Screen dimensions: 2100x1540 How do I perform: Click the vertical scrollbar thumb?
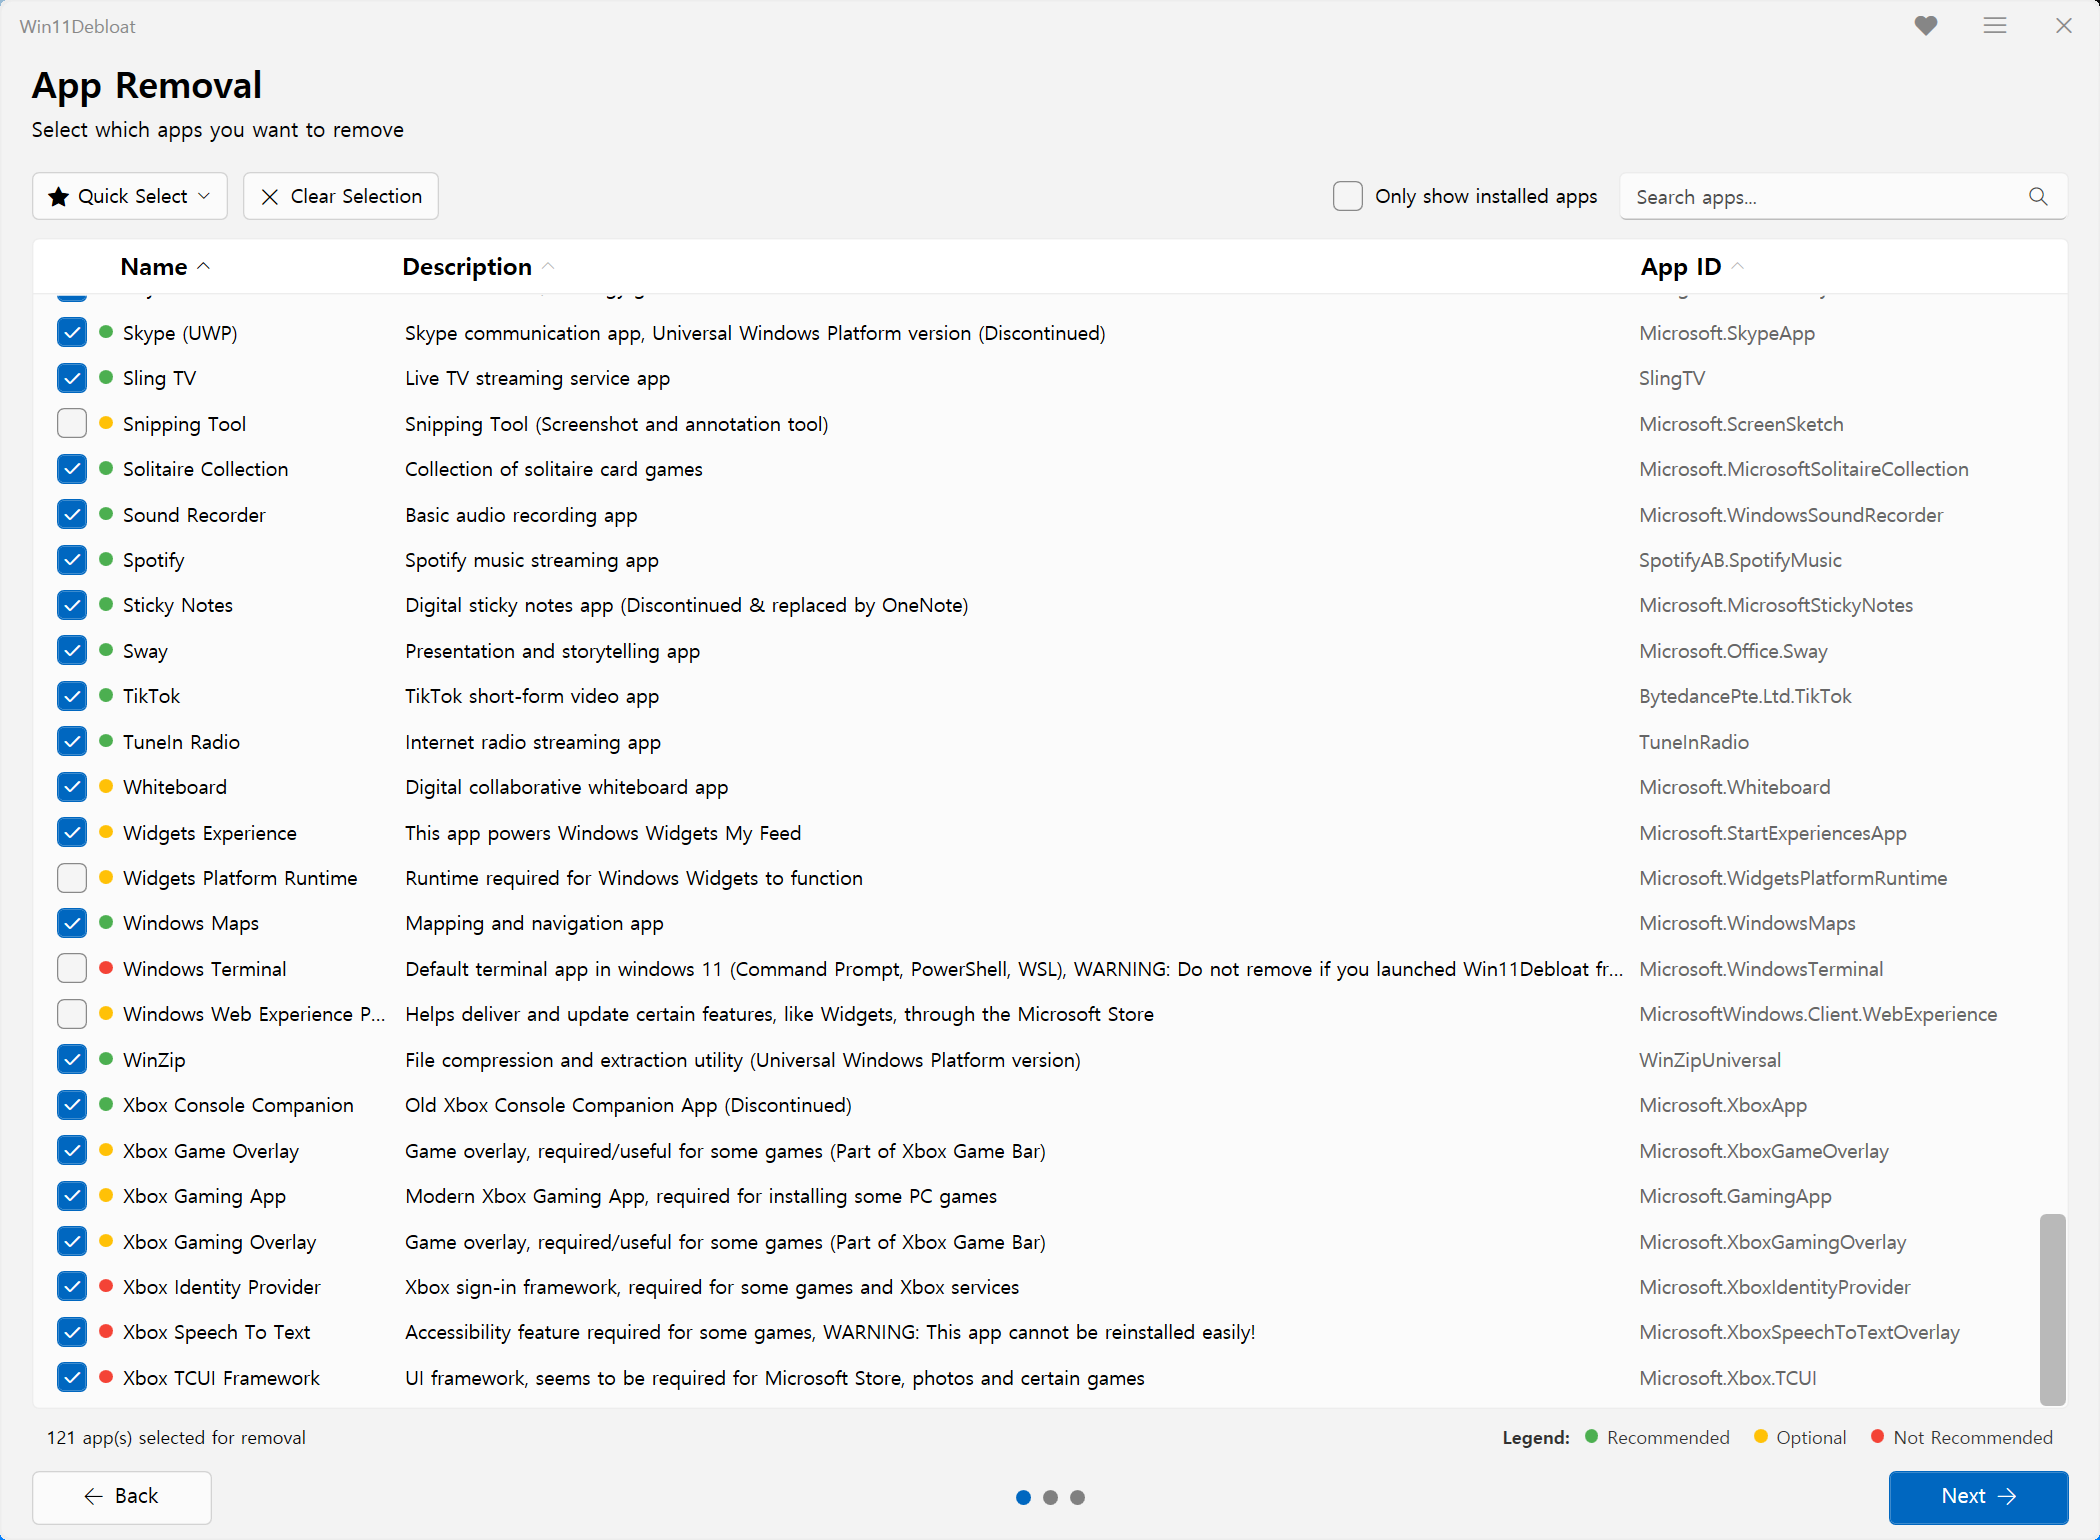[x=2053, y=1309]
